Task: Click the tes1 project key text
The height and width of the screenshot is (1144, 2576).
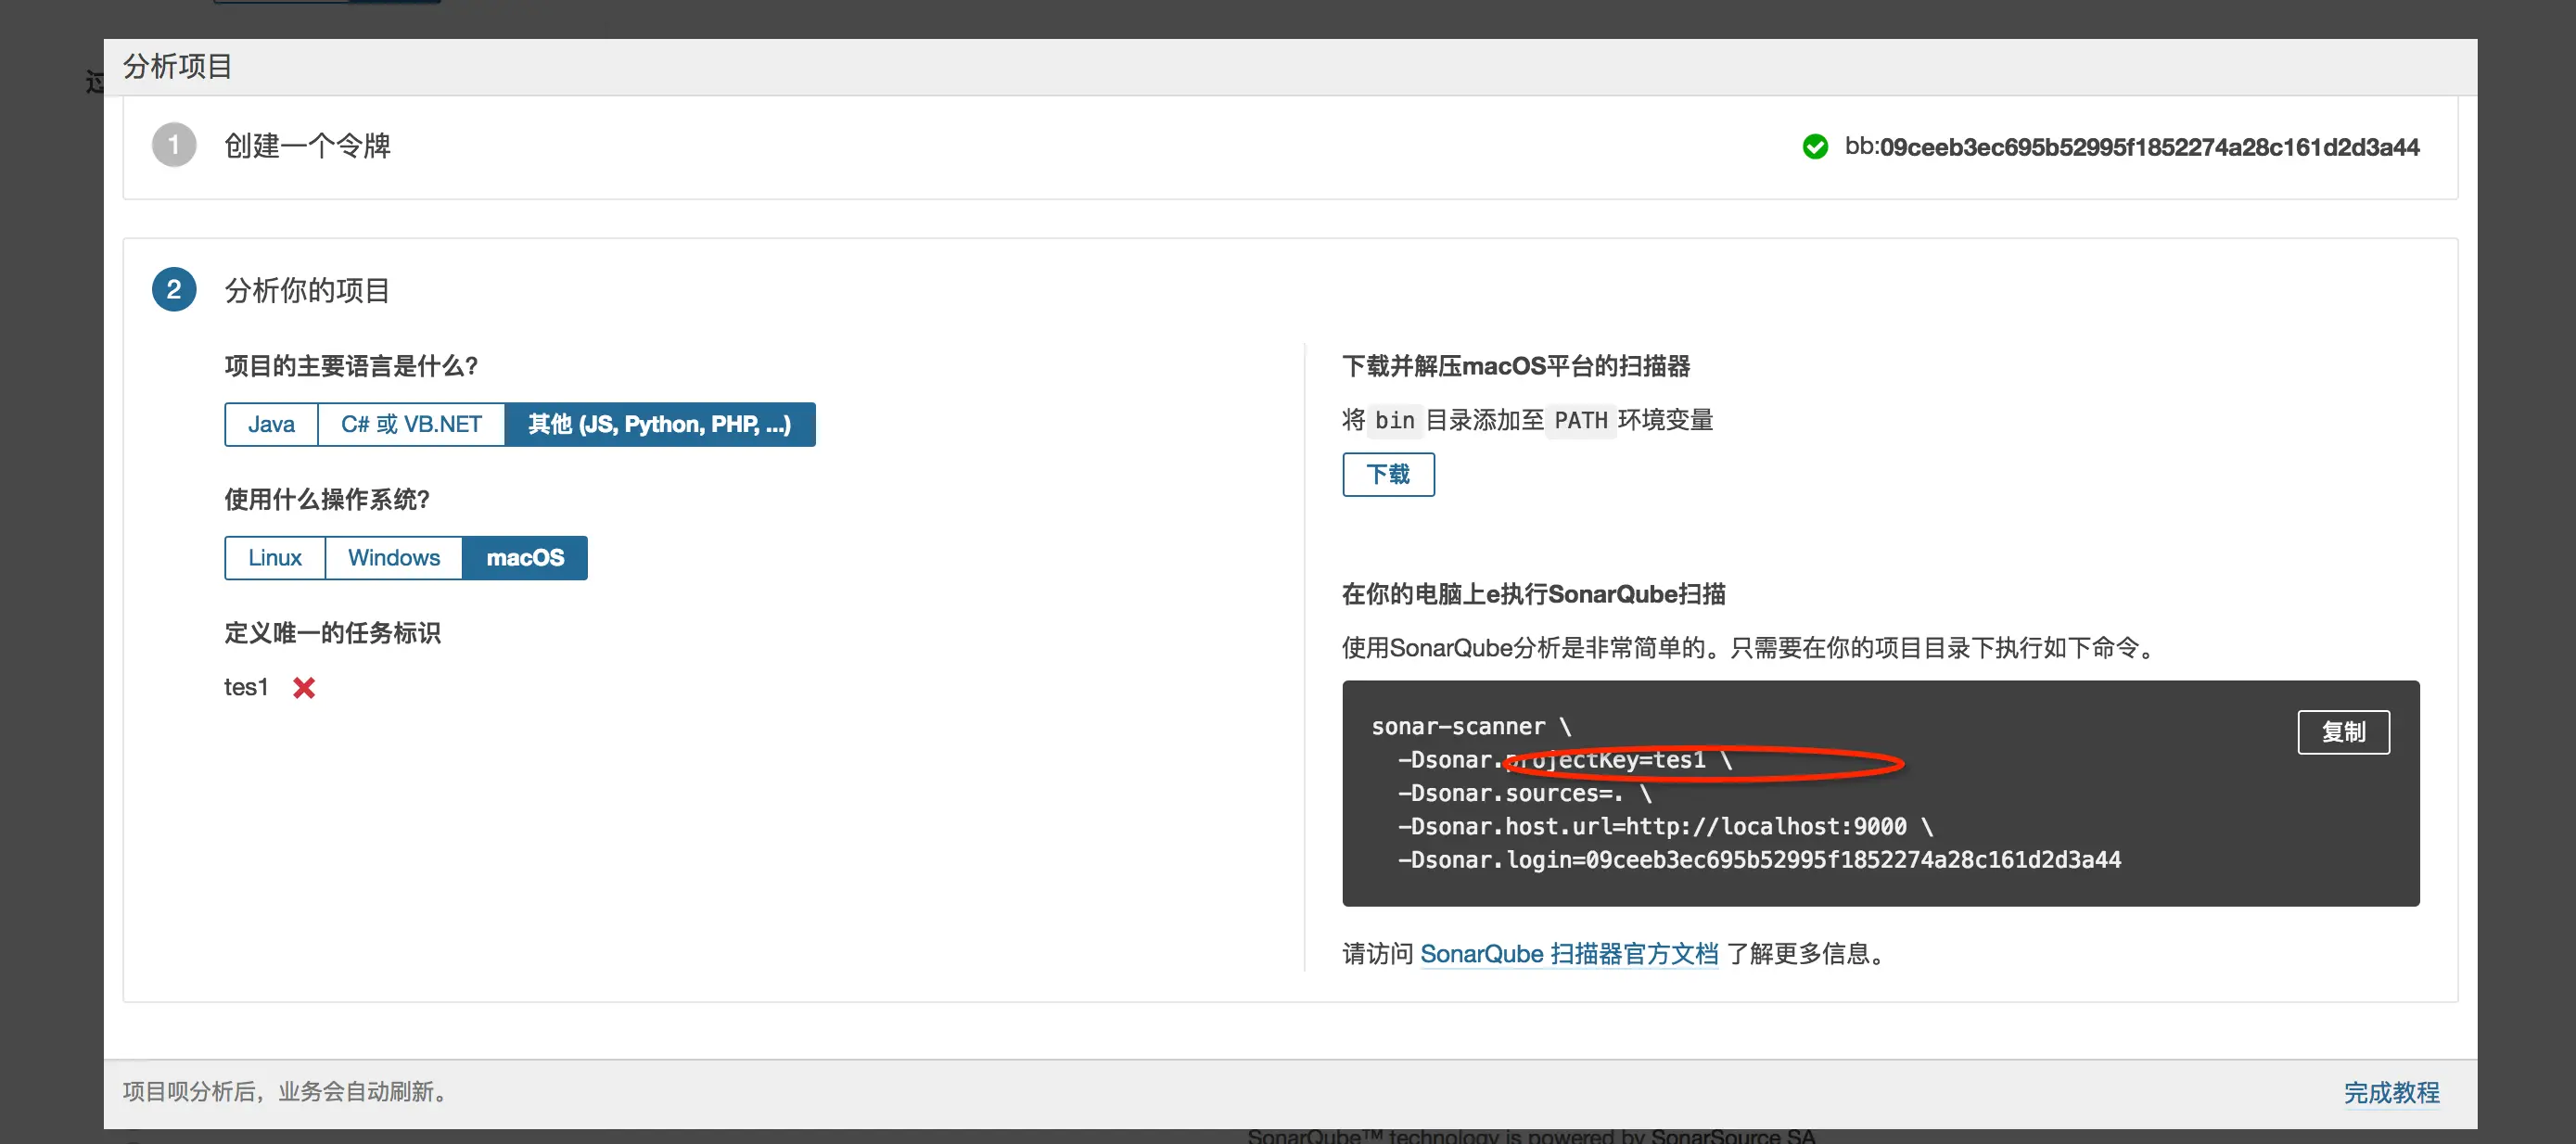Action: [x=246, y=687]
